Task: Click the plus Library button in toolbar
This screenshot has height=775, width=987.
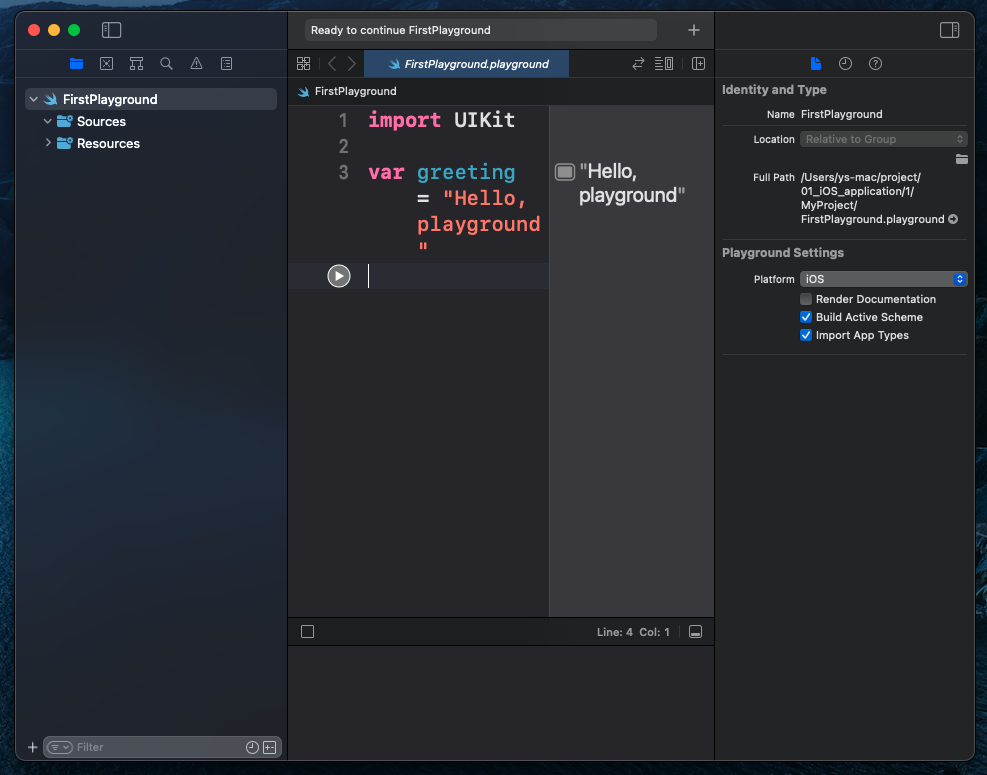Action: 694,30
